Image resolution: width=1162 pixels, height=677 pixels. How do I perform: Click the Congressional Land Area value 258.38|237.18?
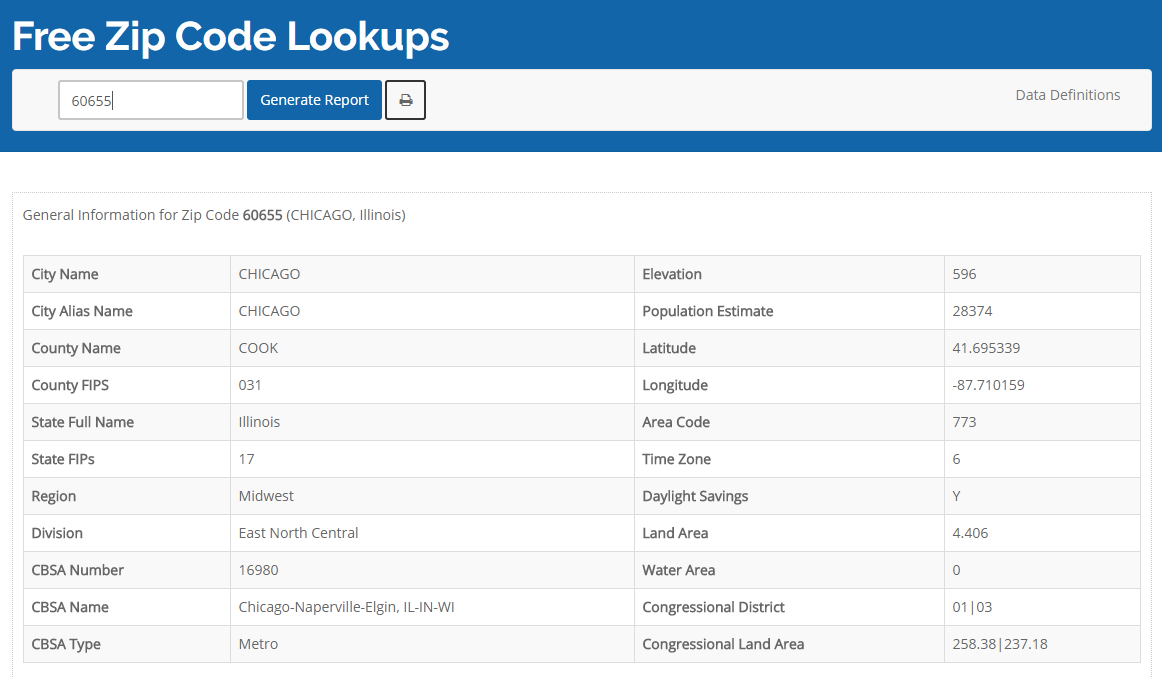(1000, 644)
